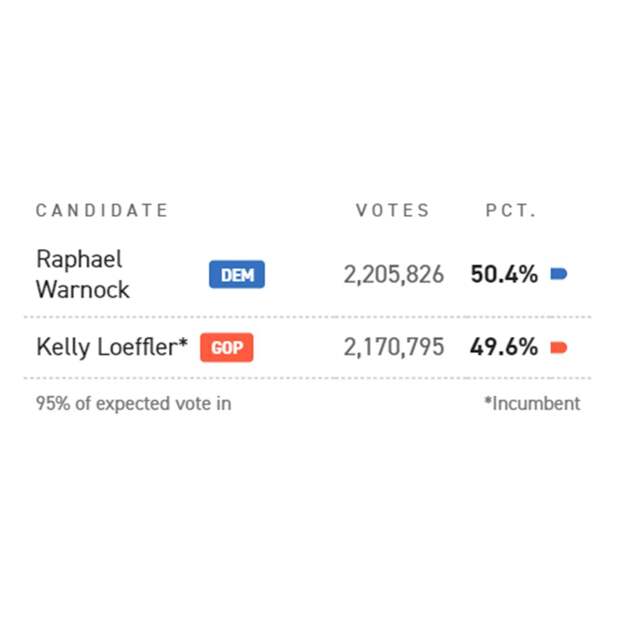
Task: Select the Kelly Loeffler candidate name
Action: (x=107, y=348)
